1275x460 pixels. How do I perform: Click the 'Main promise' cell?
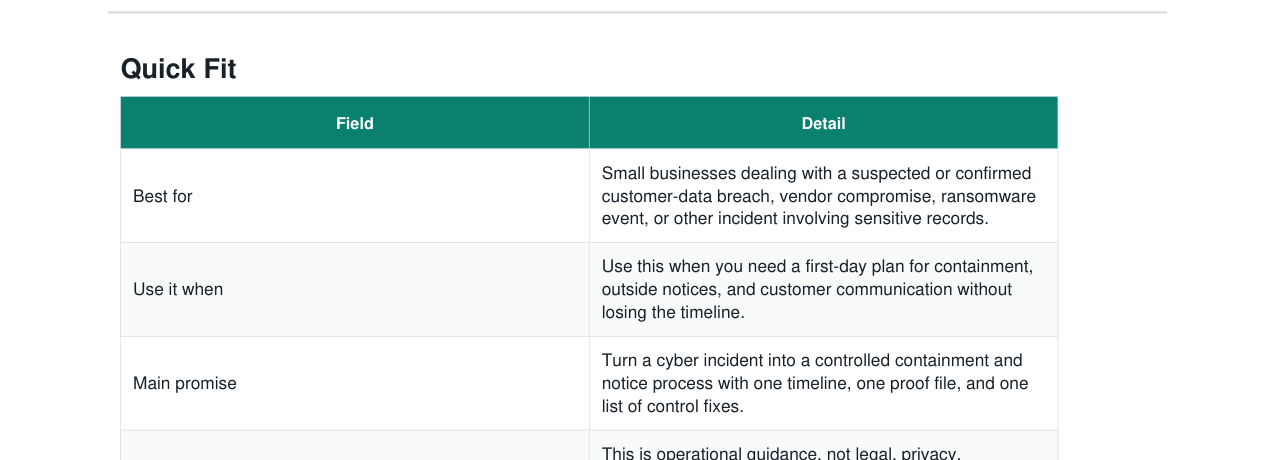click(x=355, y=383)
